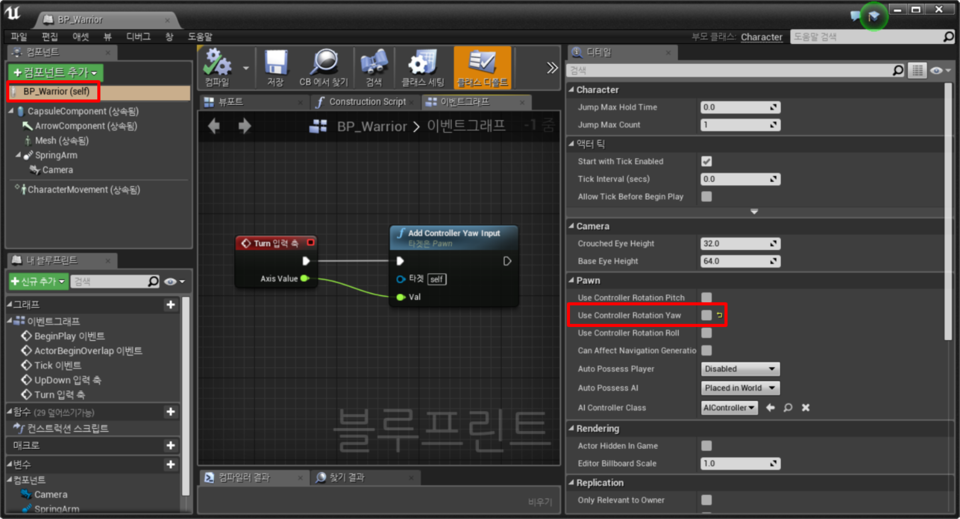
Task: Open the Character parent class link
Action: (x=762, y=37)
